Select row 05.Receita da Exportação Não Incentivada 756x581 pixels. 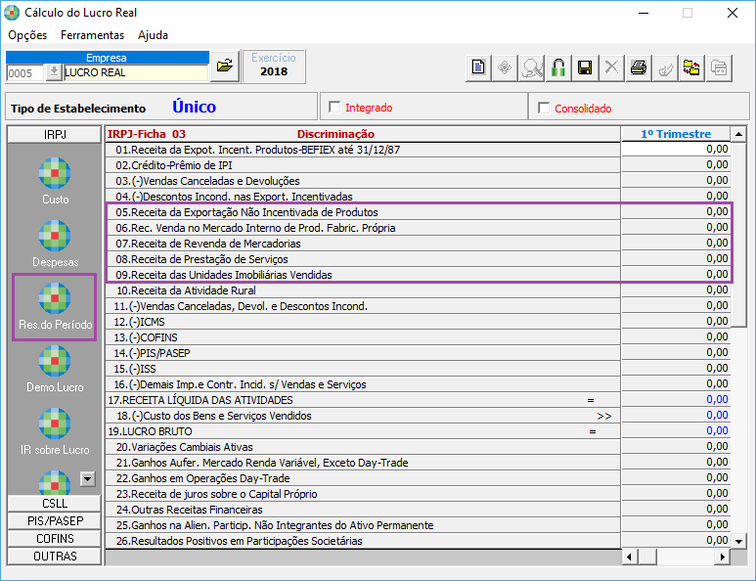[x=363, y=212]
